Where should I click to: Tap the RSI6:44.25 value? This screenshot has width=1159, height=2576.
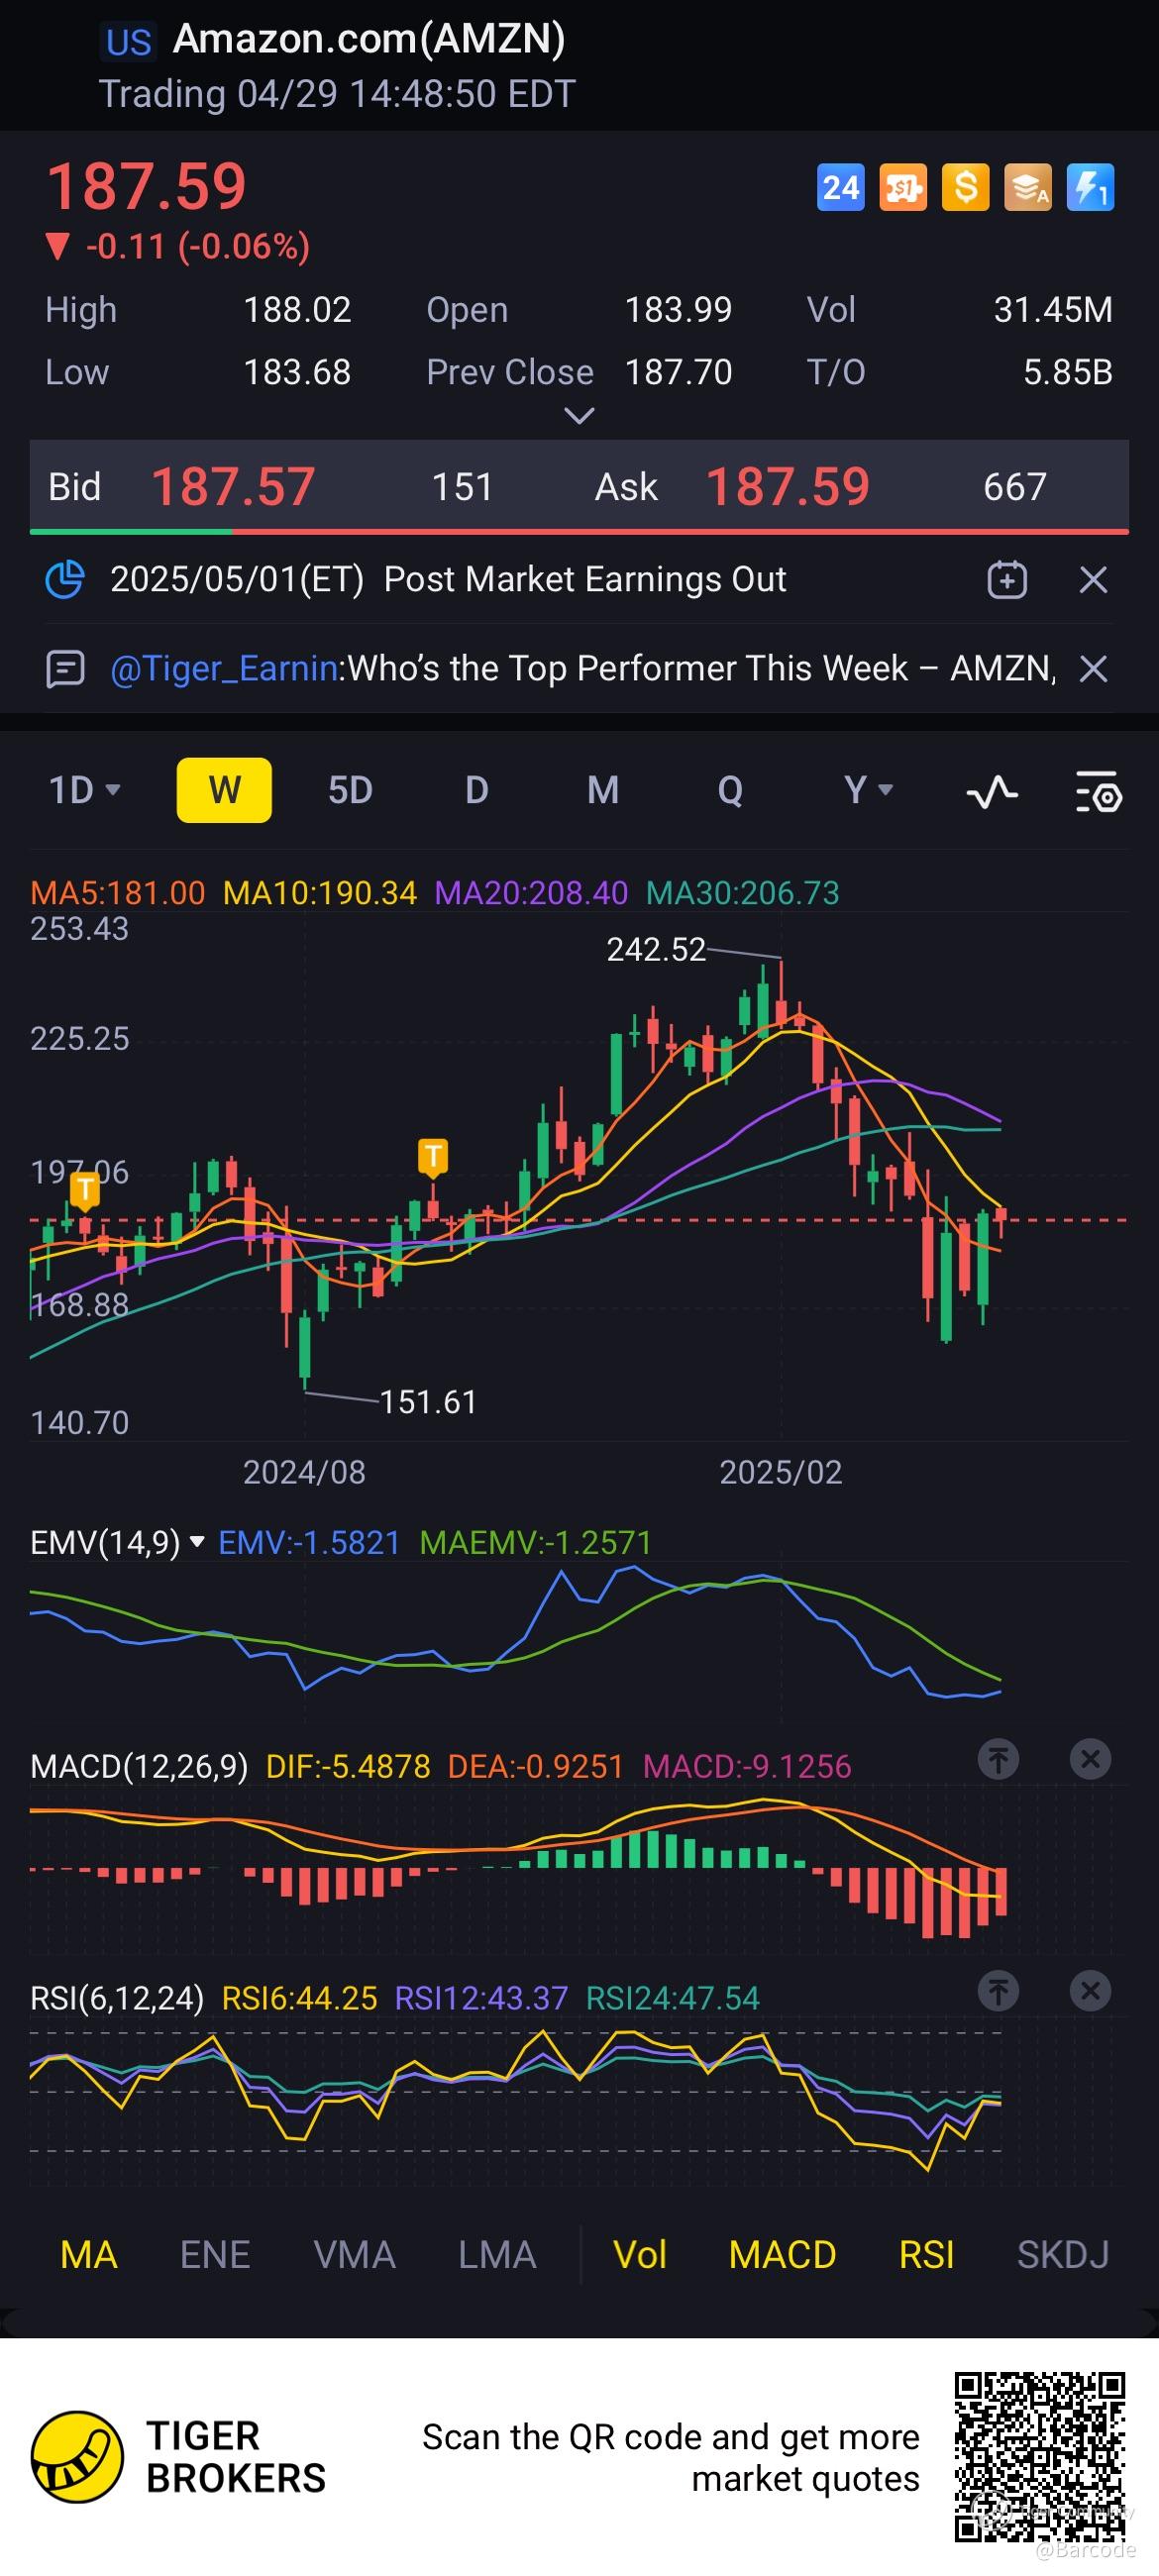click(x=299, y=1998)
